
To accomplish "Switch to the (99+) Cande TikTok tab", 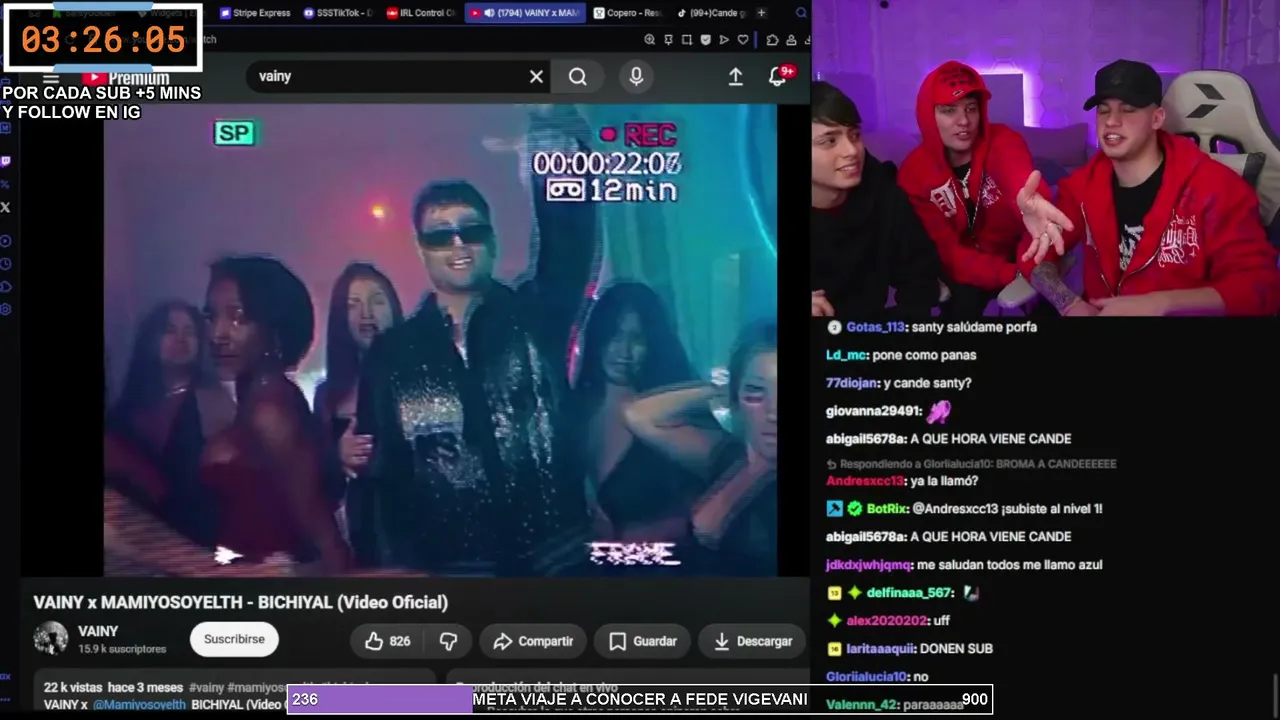I will (710, 13).
